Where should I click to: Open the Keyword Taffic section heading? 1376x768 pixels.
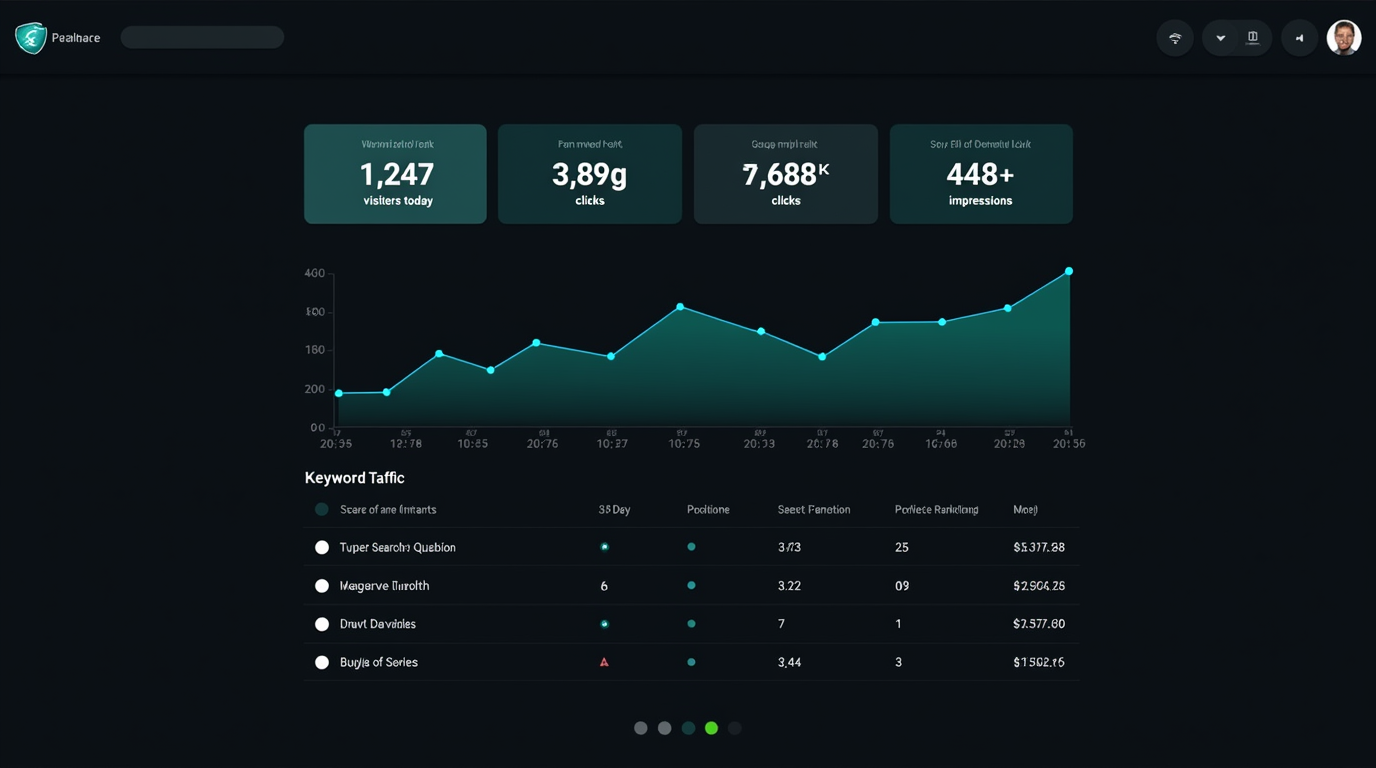point(354,478)
